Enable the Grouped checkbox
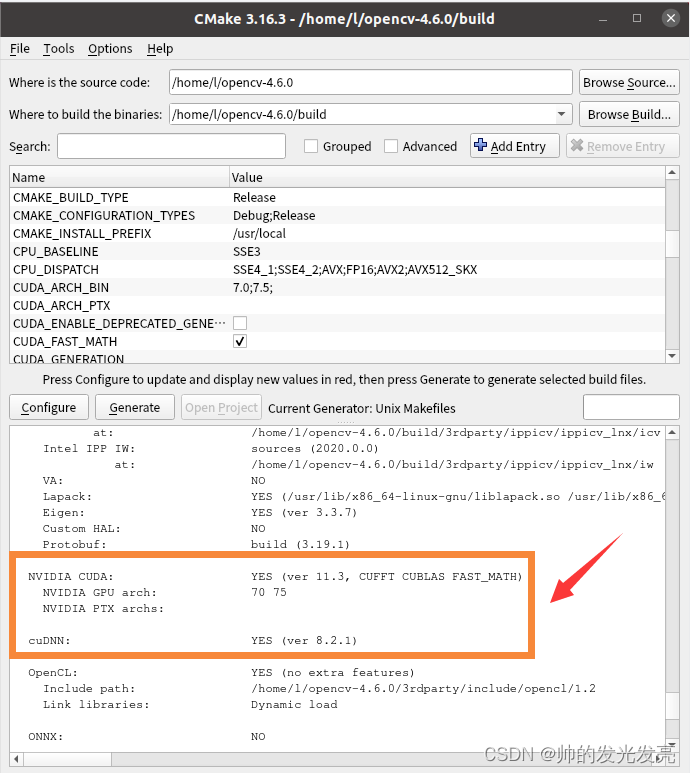The height and width of the screenshot is (773, 690). click(310, 146)
